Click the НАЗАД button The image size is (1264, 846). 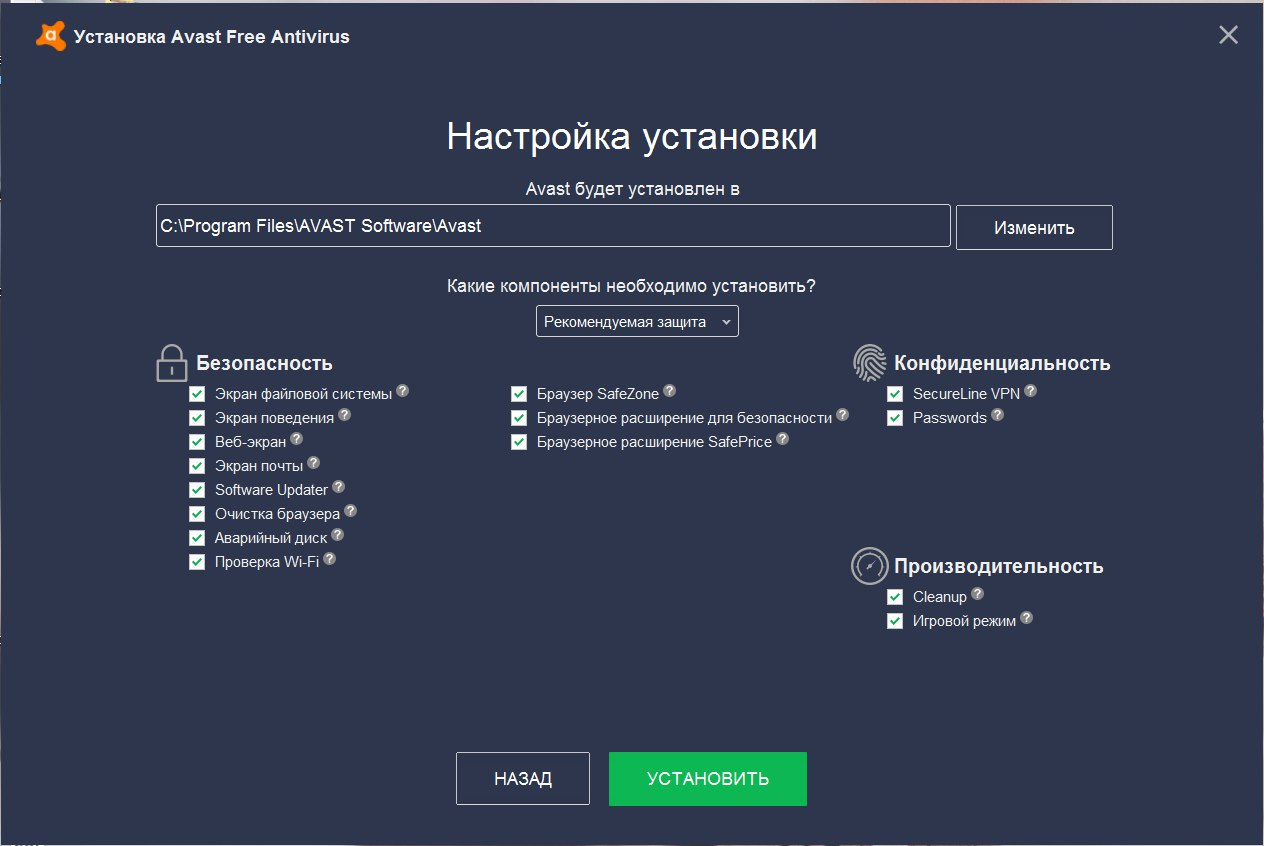522,778
